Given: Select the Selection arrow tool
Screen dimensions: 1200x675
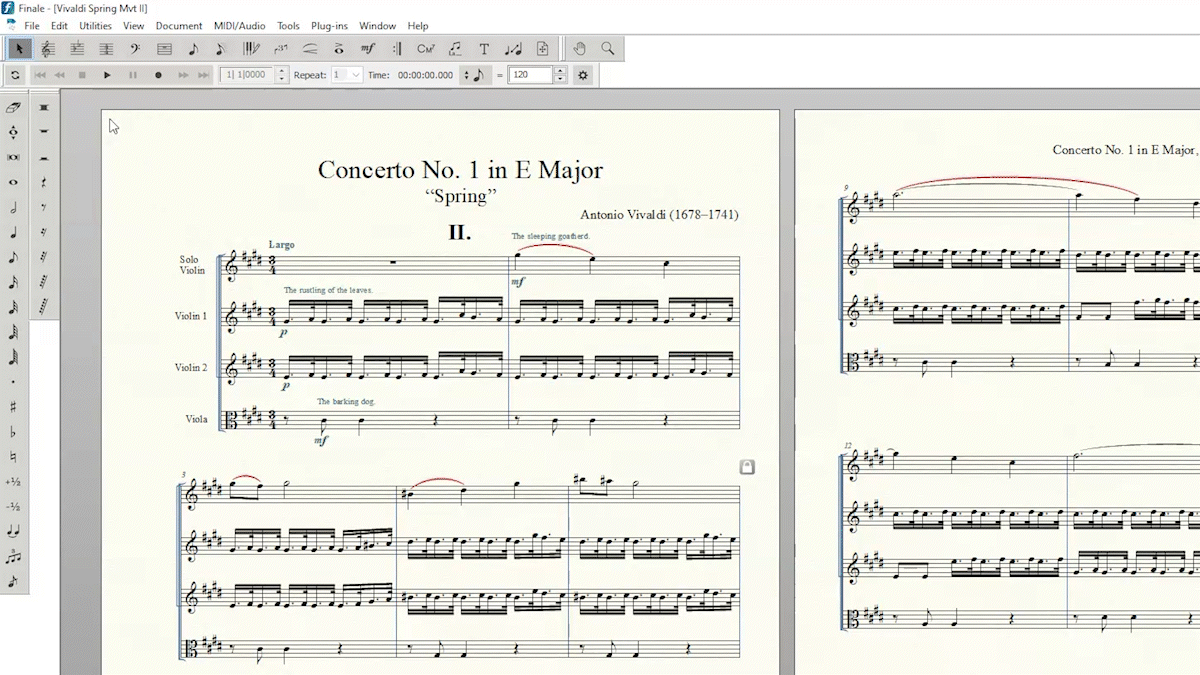Looking at the screenshot, I should tap(19, 48).
